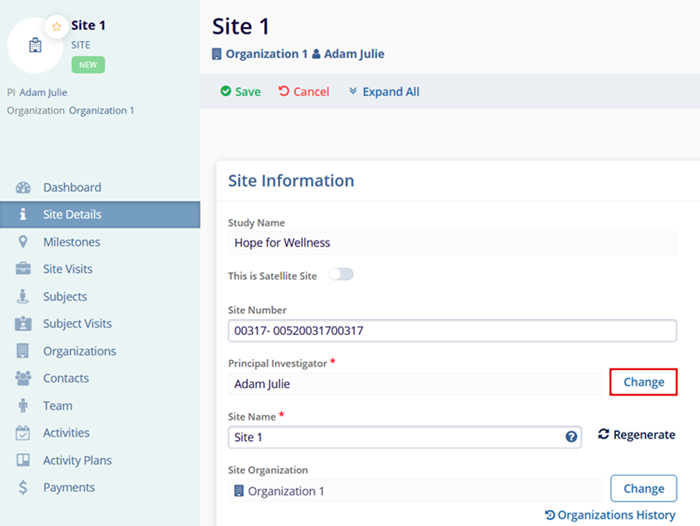The height and width of the screenshot is (526, 700).
Task: Click the Contacts people icon
Action: [x=23, y=379]
